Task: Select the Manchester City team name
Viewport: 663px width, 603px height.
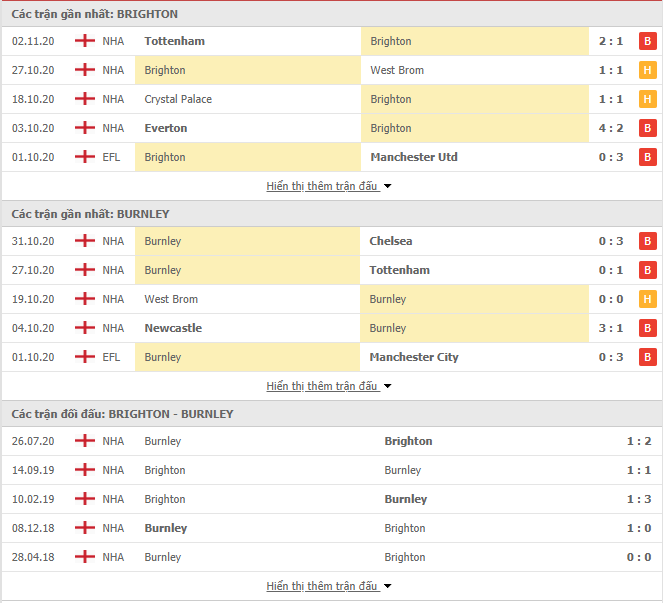Action: coord(414,357)
